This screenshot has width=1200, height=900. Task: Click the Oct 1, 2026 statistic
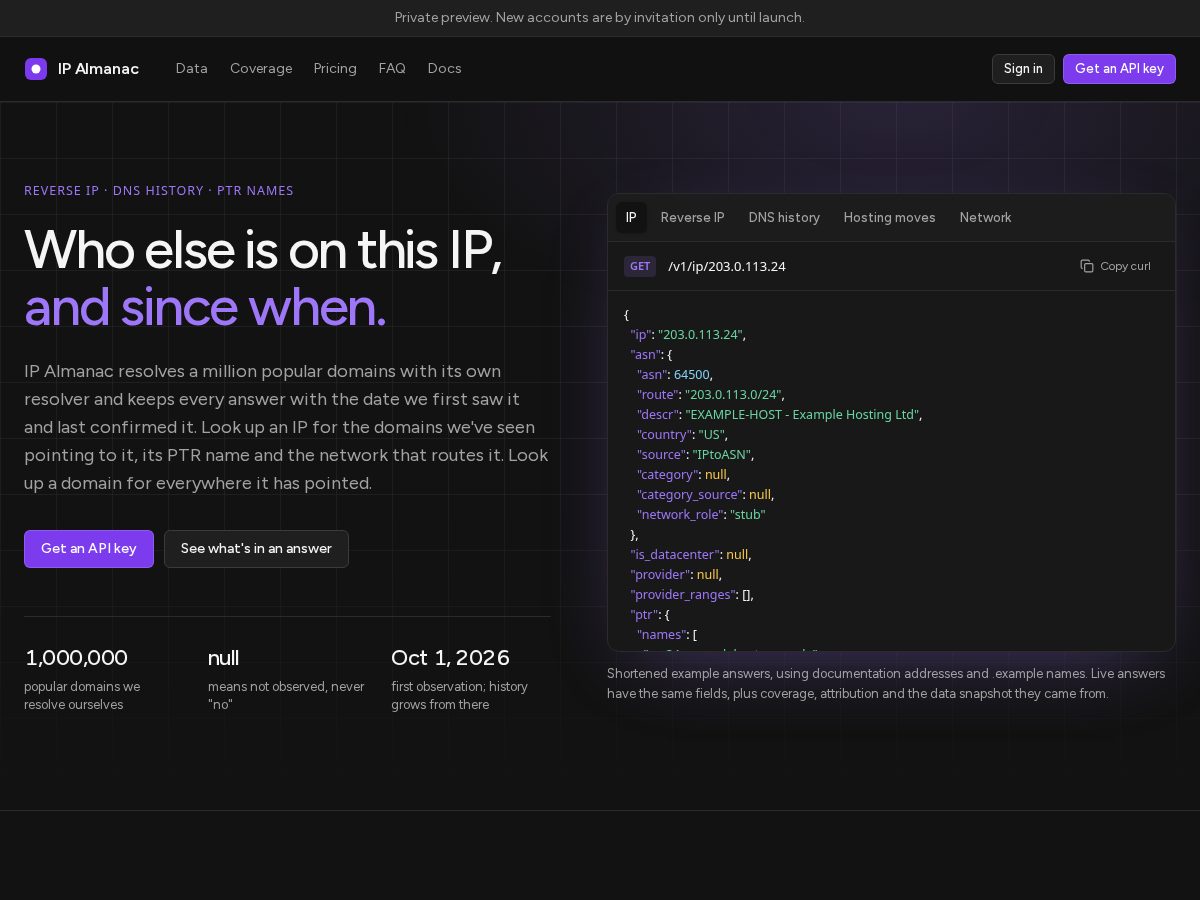pos(450,658)
